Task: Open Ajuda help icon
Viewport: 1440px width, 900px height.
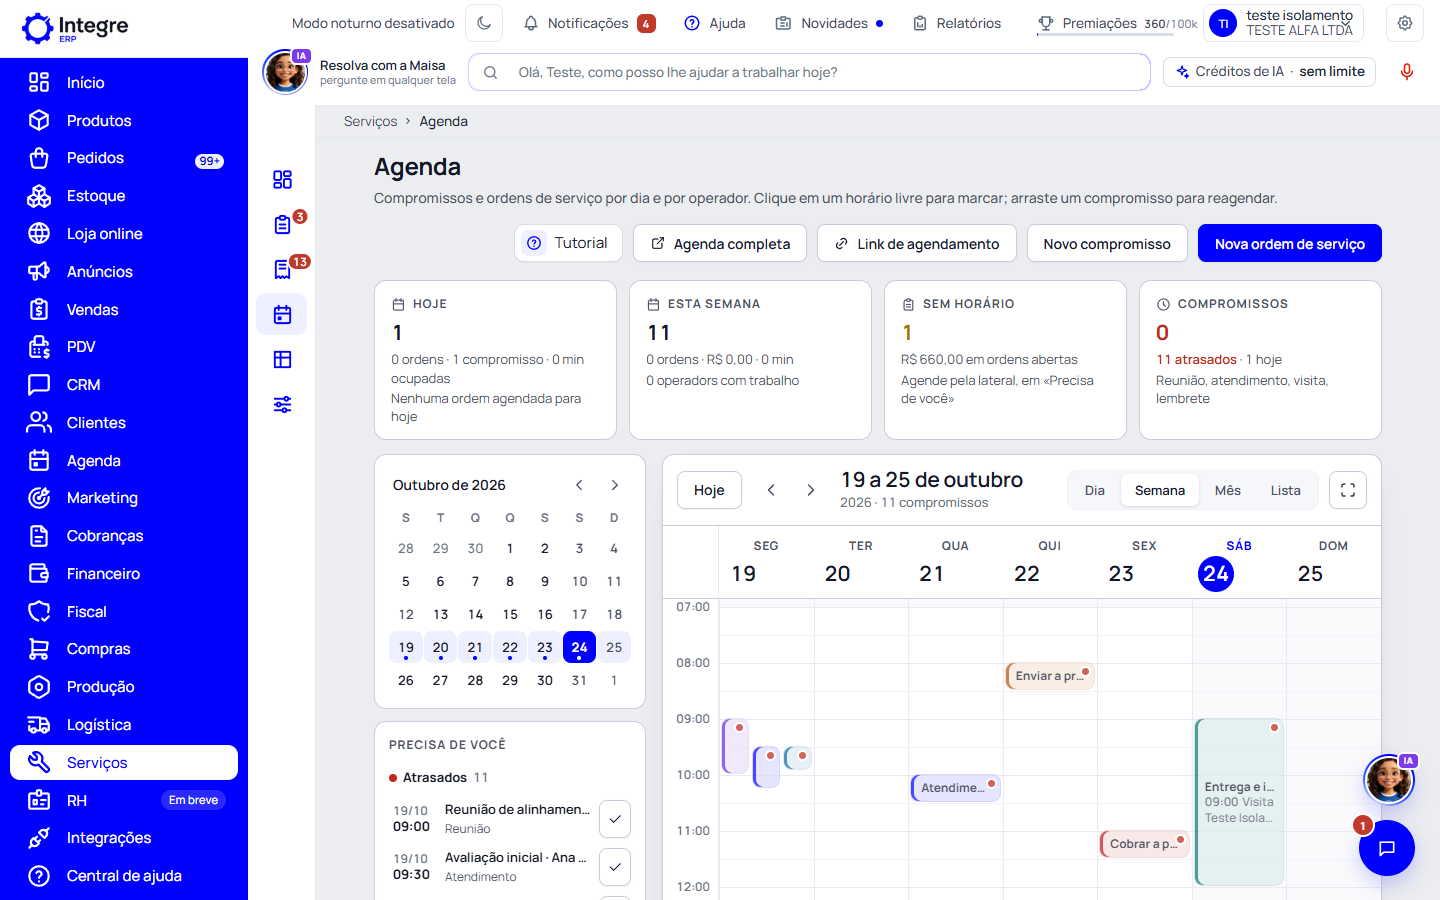Action: 715,23
